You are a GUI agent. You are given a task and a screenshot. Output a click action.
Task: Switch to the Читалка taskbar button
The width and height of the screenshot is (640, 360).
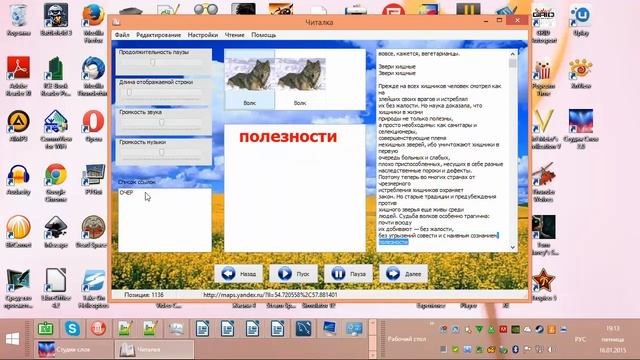[x=154, y=349]
